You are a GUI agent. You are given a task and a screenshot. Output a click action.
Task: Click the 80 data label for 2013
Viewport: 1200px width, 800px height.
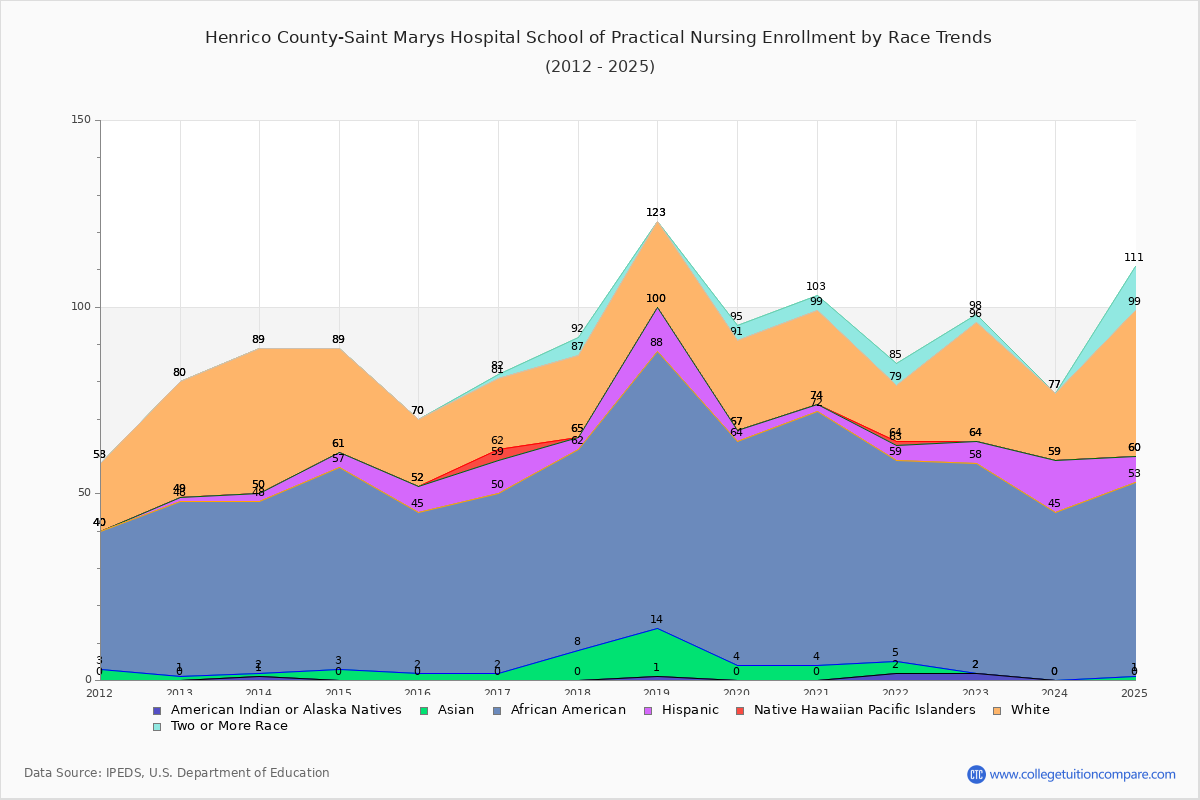pyautogui.click(x=179, y=372)
